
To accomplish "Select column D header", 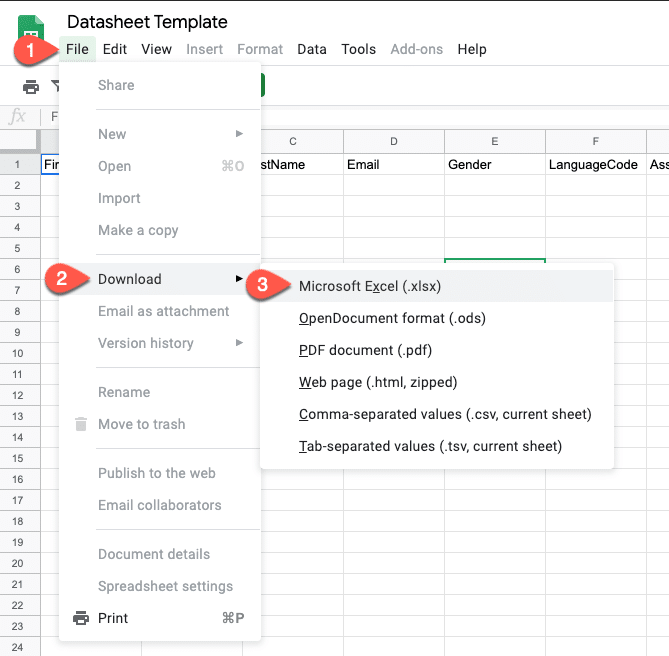I will click(394, 142).
